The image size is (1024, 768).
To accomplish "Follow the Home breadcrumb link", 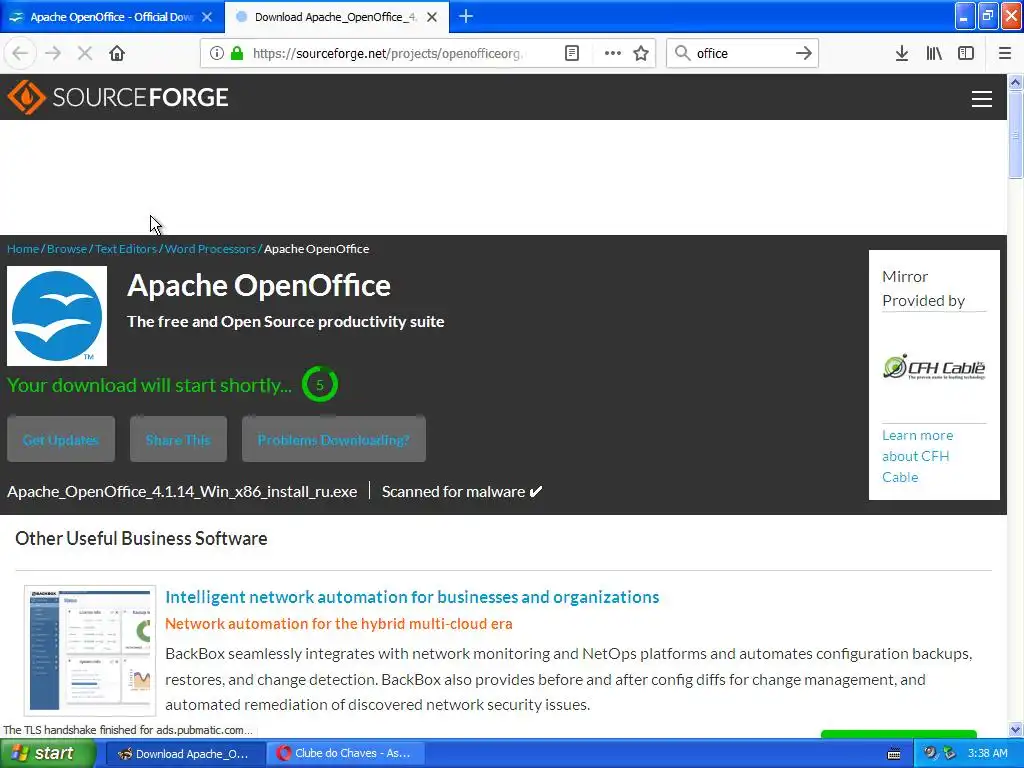I will 23,249.
